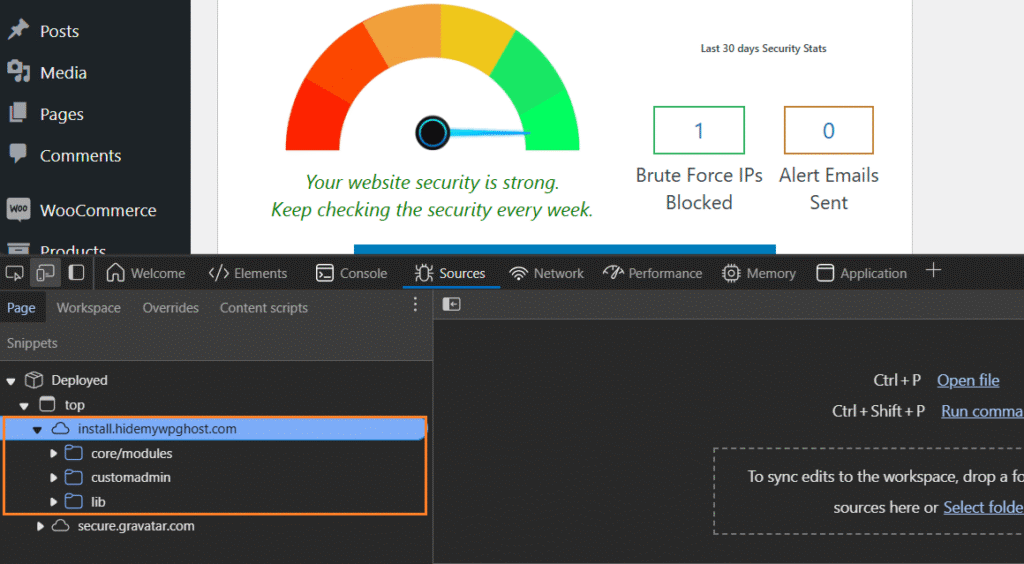Open the Media menu item
Screen dimensions: 1024x564
[63, 72]
